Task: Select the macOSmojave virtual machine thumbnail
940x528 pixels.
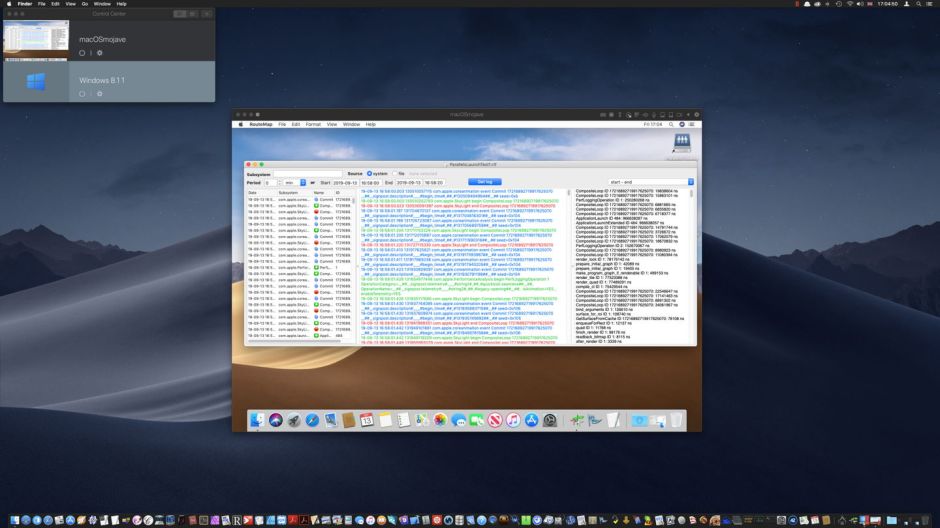Action: [x=36, y=40]
